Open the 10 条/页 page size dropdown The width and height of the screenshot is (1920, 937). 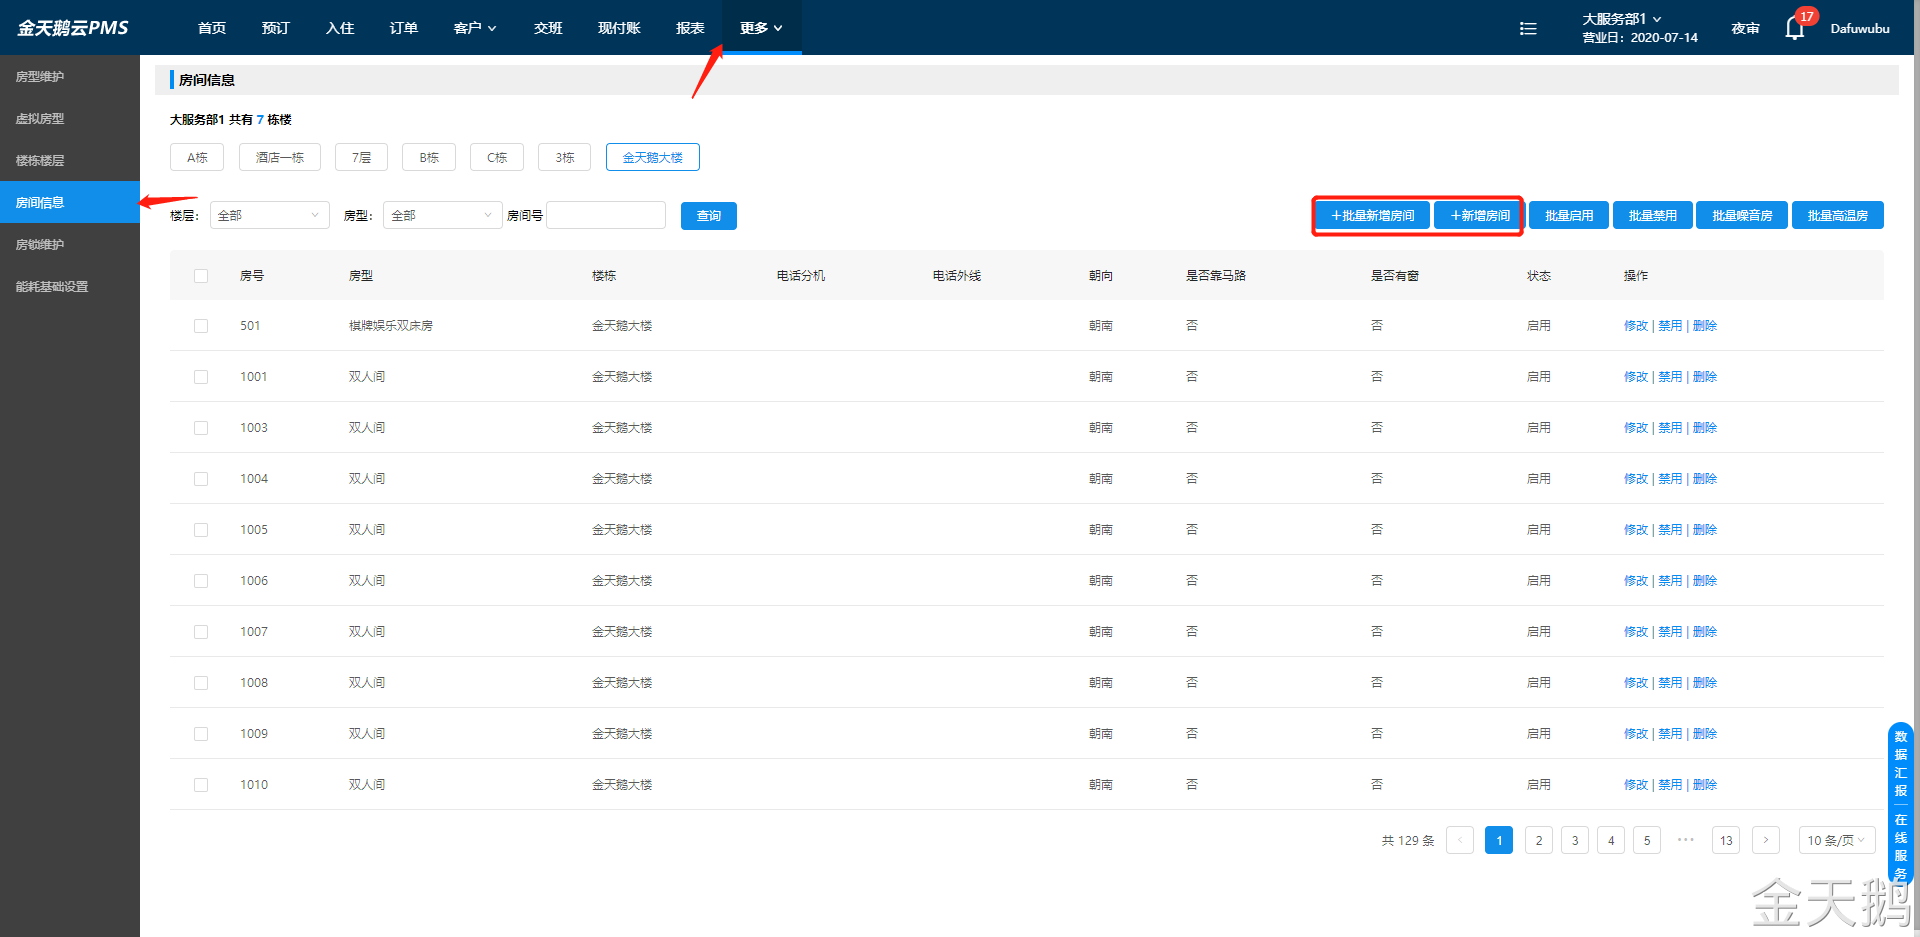[x=1836, y=840]
